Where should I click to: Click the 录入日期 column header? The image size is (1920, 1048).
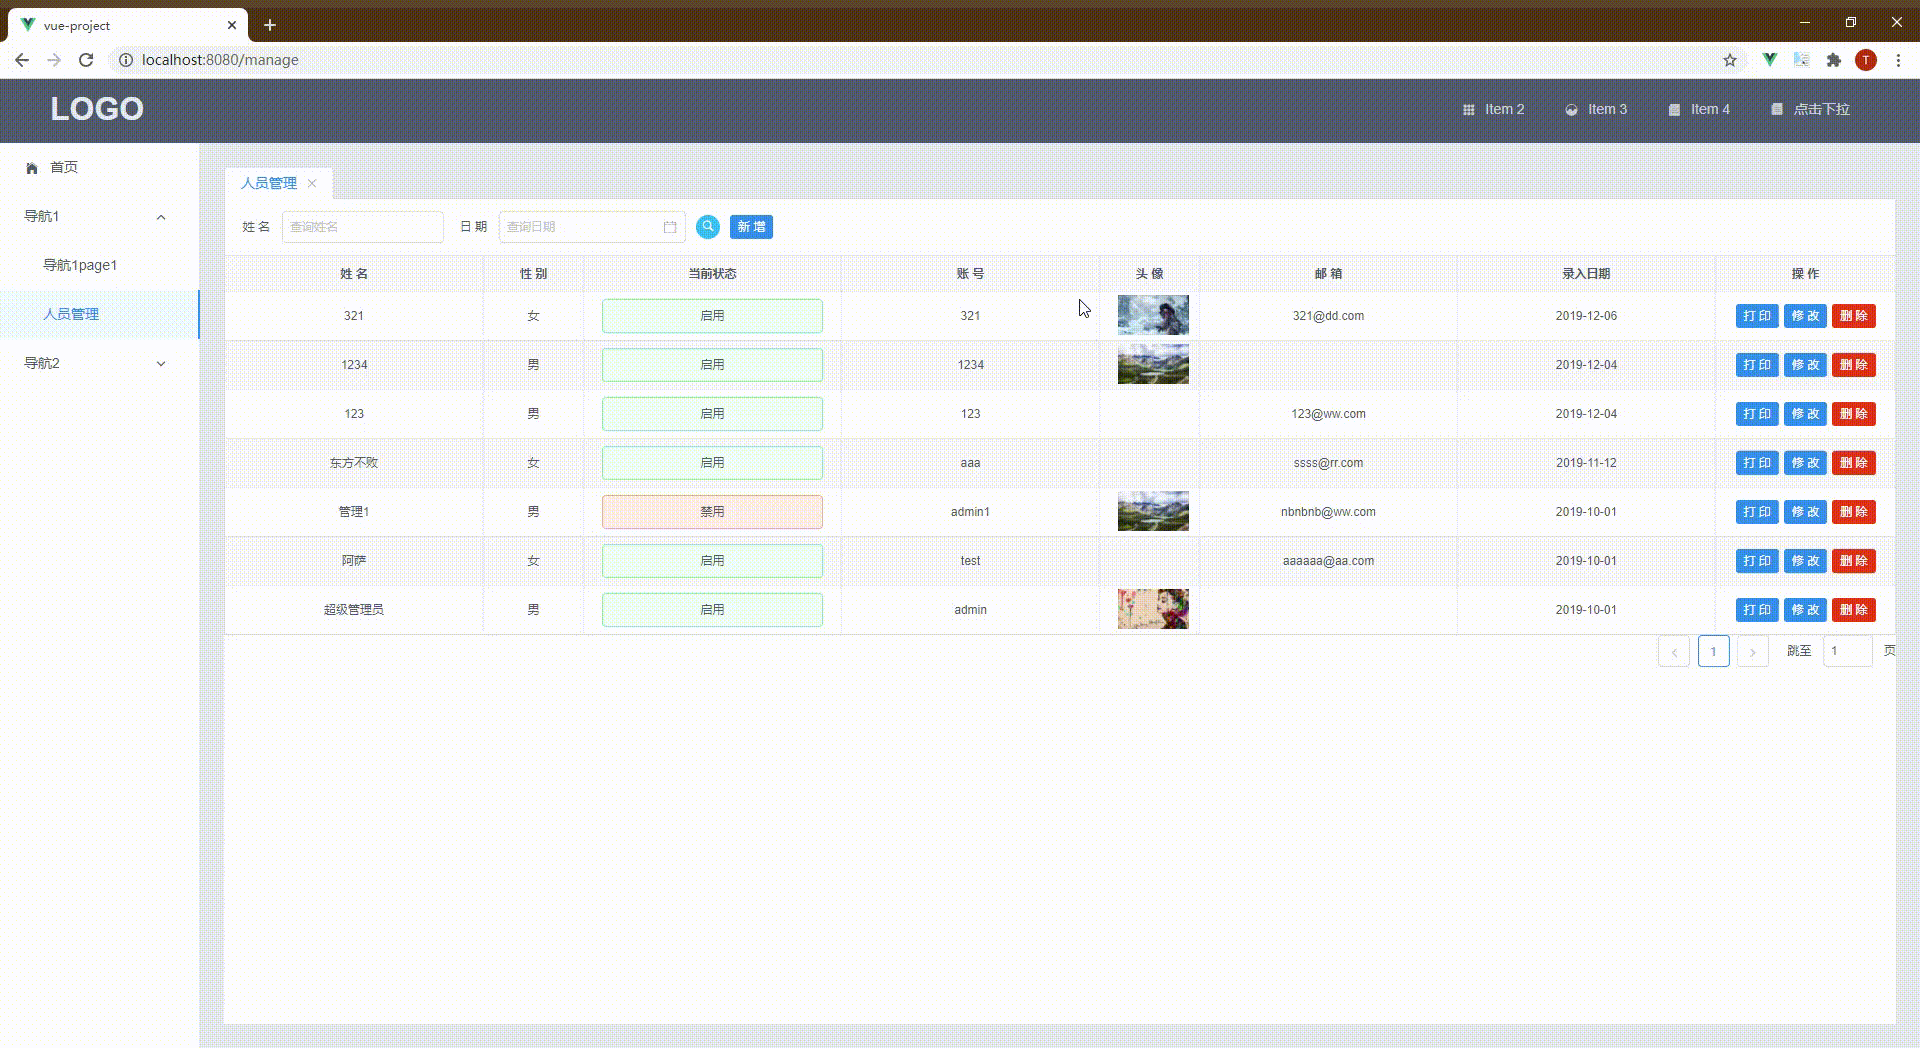1586,274
